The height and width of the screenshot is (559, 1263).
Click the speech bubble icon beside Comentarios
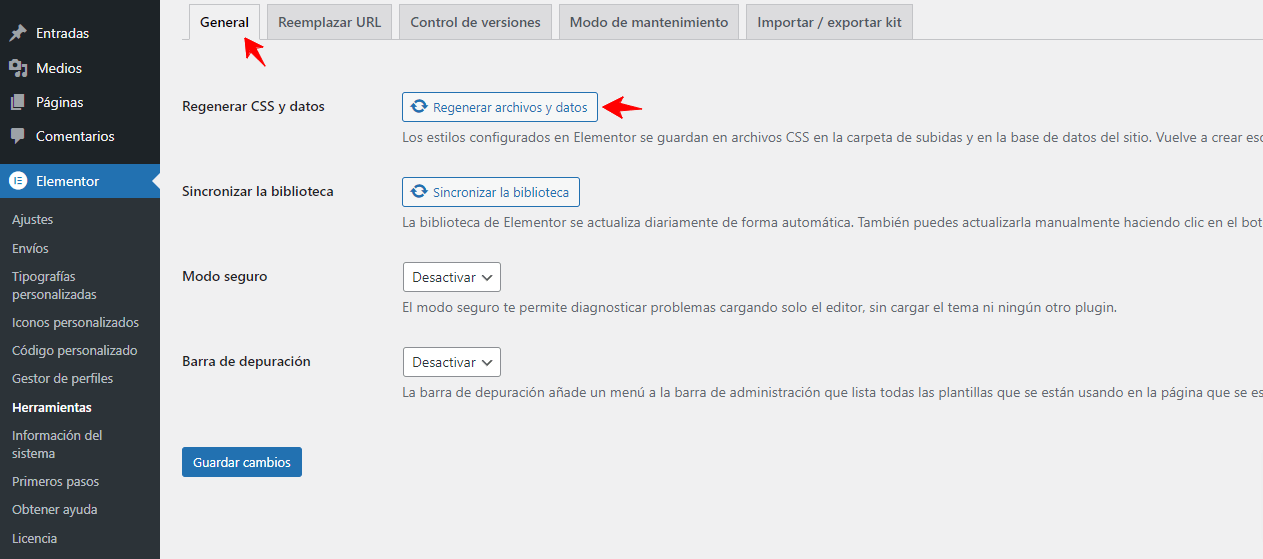18,136
